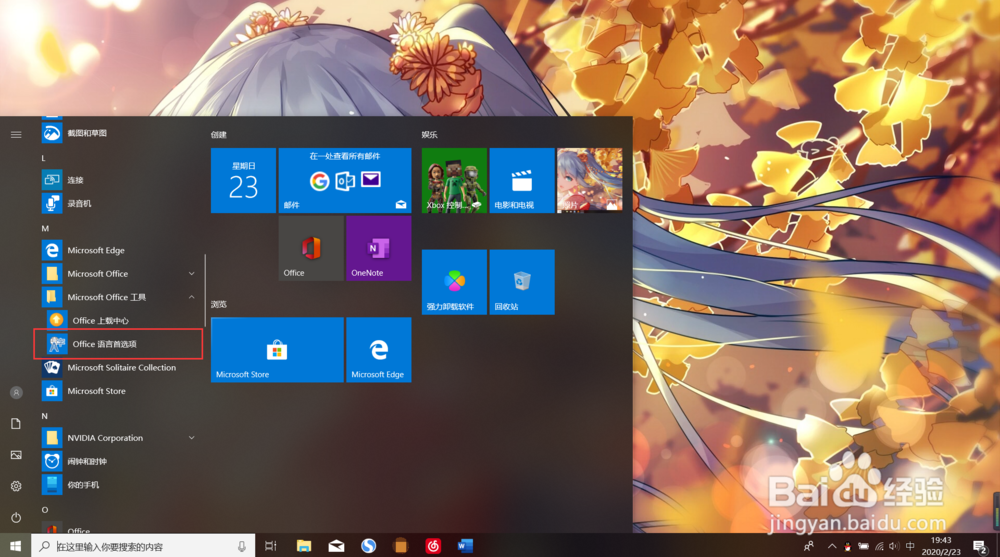Screen dimensions: 1000x557
Task: Open Mail from the taskbar
Action: (336, 546)
